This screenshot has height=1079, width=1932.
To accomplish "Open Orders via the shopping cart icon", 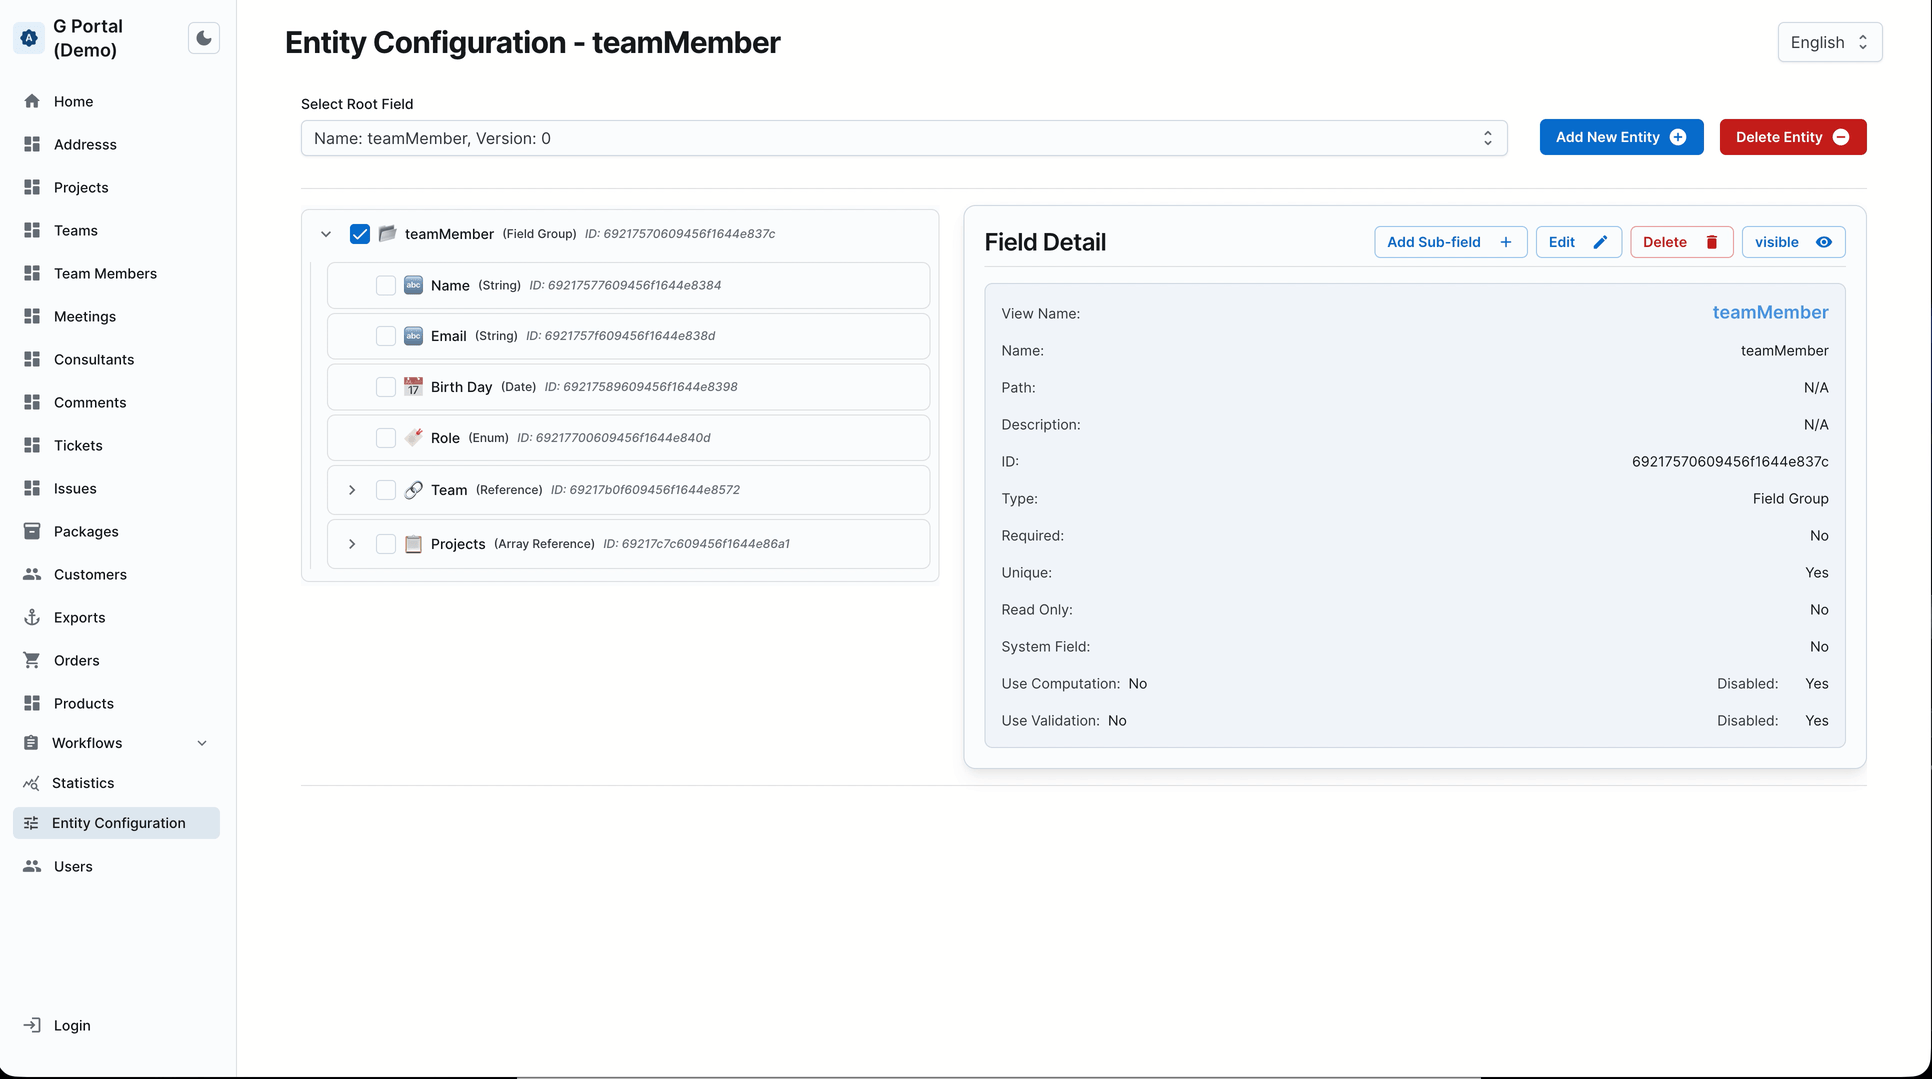I will pyautogui.click(x=32, y=660).
